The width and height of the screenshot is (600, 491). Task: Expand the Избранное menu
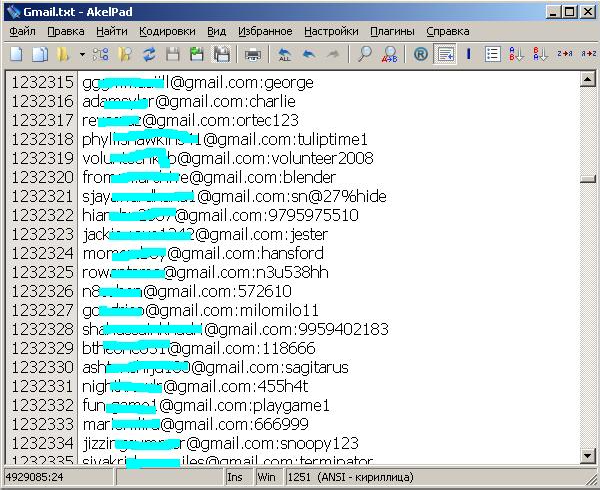click(x=265, y=31)
